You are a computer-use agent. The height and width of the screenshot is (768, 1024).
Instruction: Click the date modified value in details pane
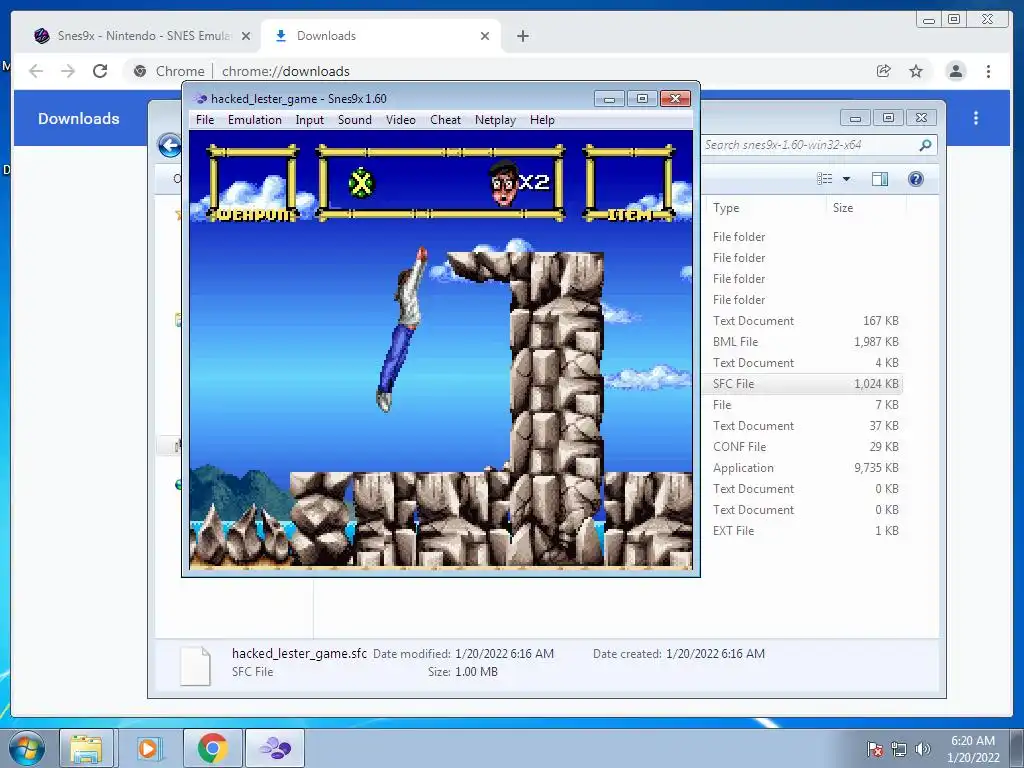(504, 653)
